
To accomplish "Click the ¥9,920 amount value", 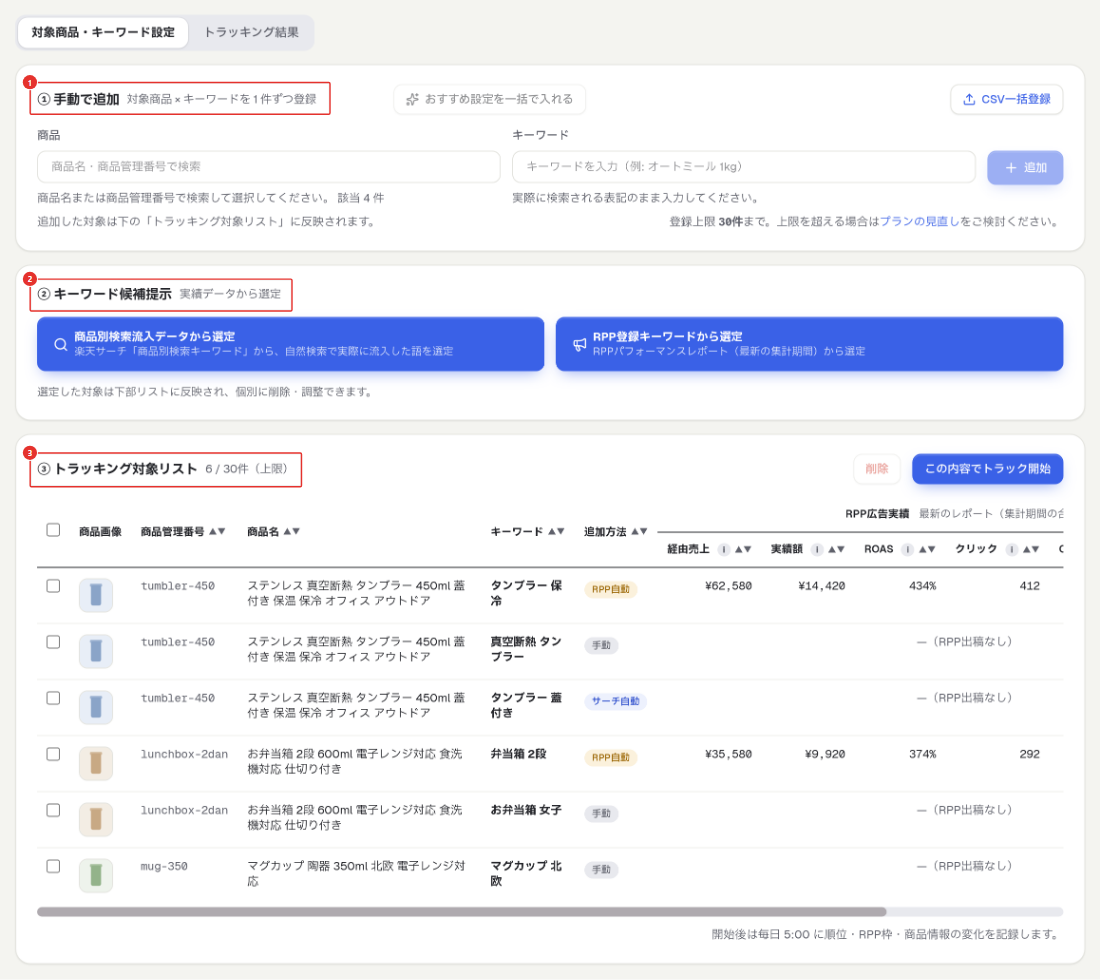I will tap(825, 754).
